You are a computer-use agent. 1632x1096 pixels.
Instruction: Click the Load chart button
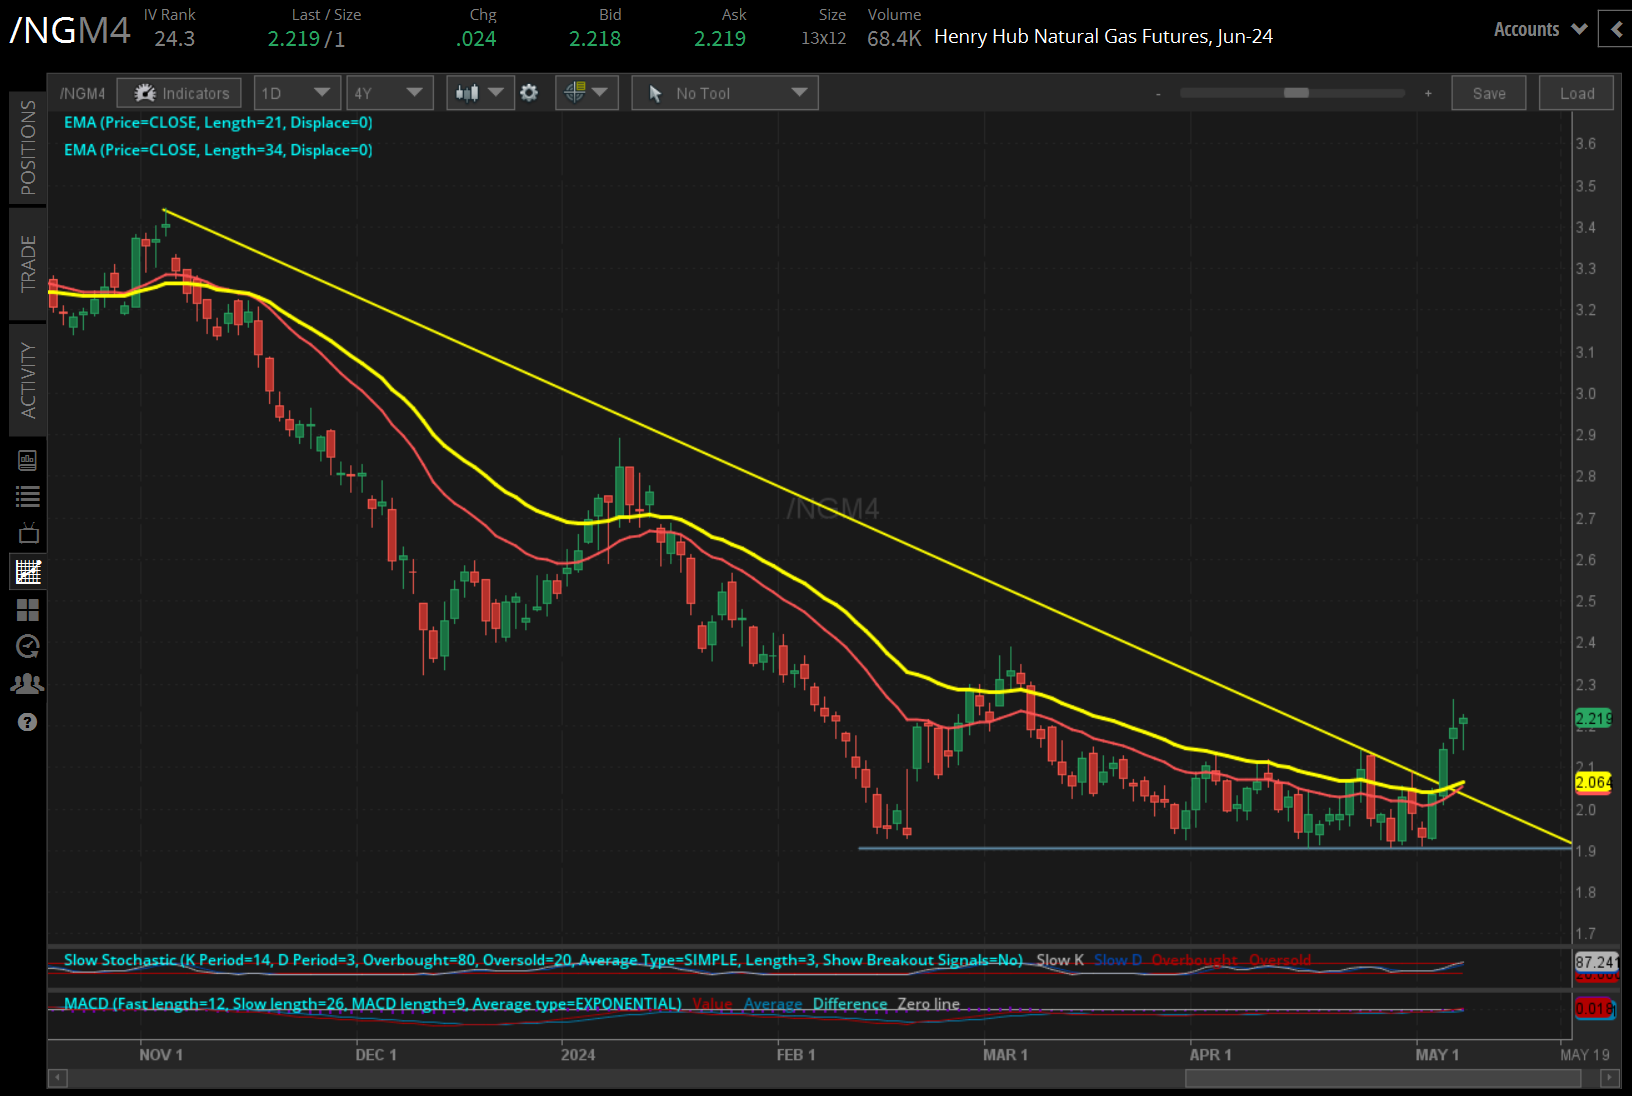(1577, 93)
